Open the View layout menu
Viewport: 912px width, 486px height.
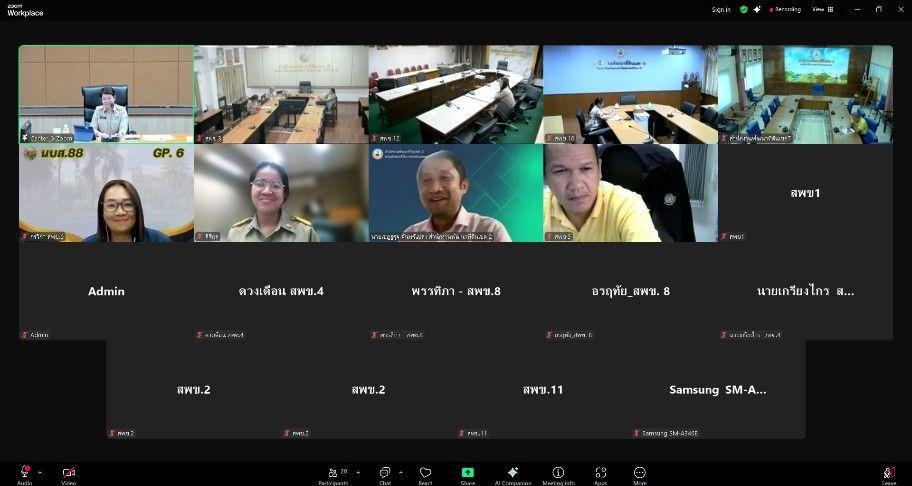click(x=820, y=9)
